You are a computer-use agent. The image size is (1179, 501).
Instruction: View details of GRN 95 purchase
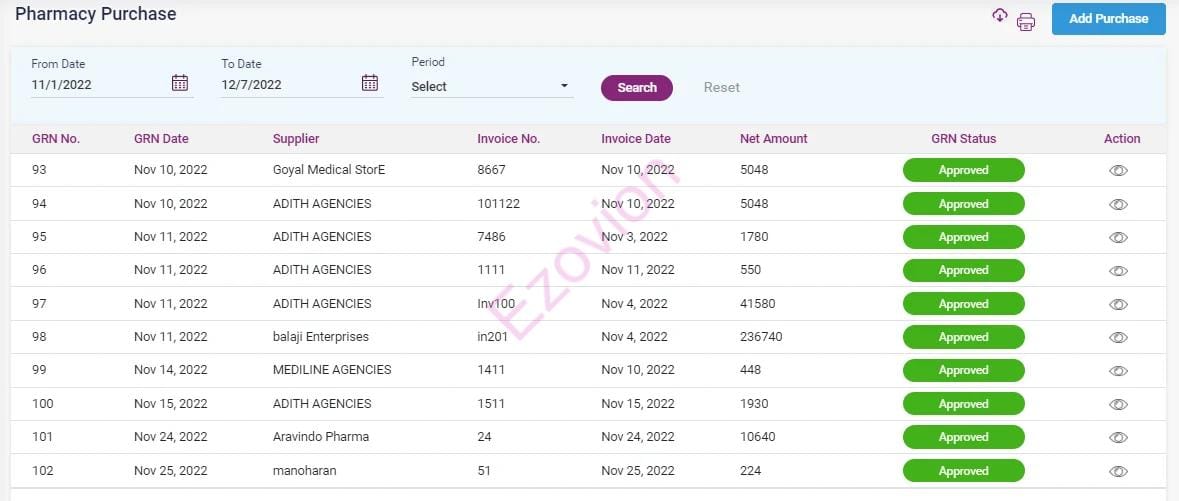point(1118,238)
